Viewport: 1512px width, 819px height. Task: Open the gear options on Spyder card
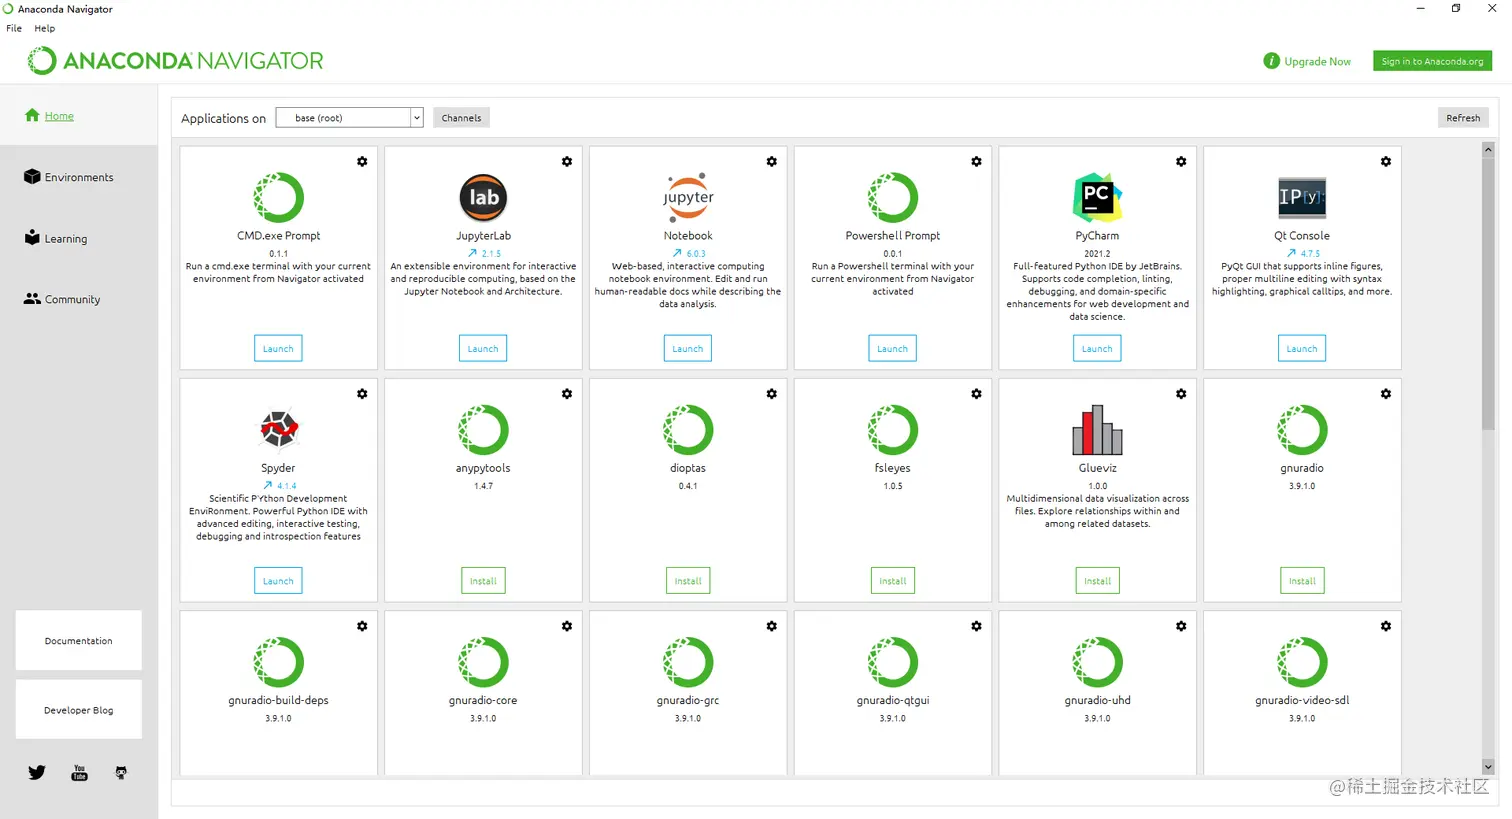pyautogui.click(x=362, y=394)
